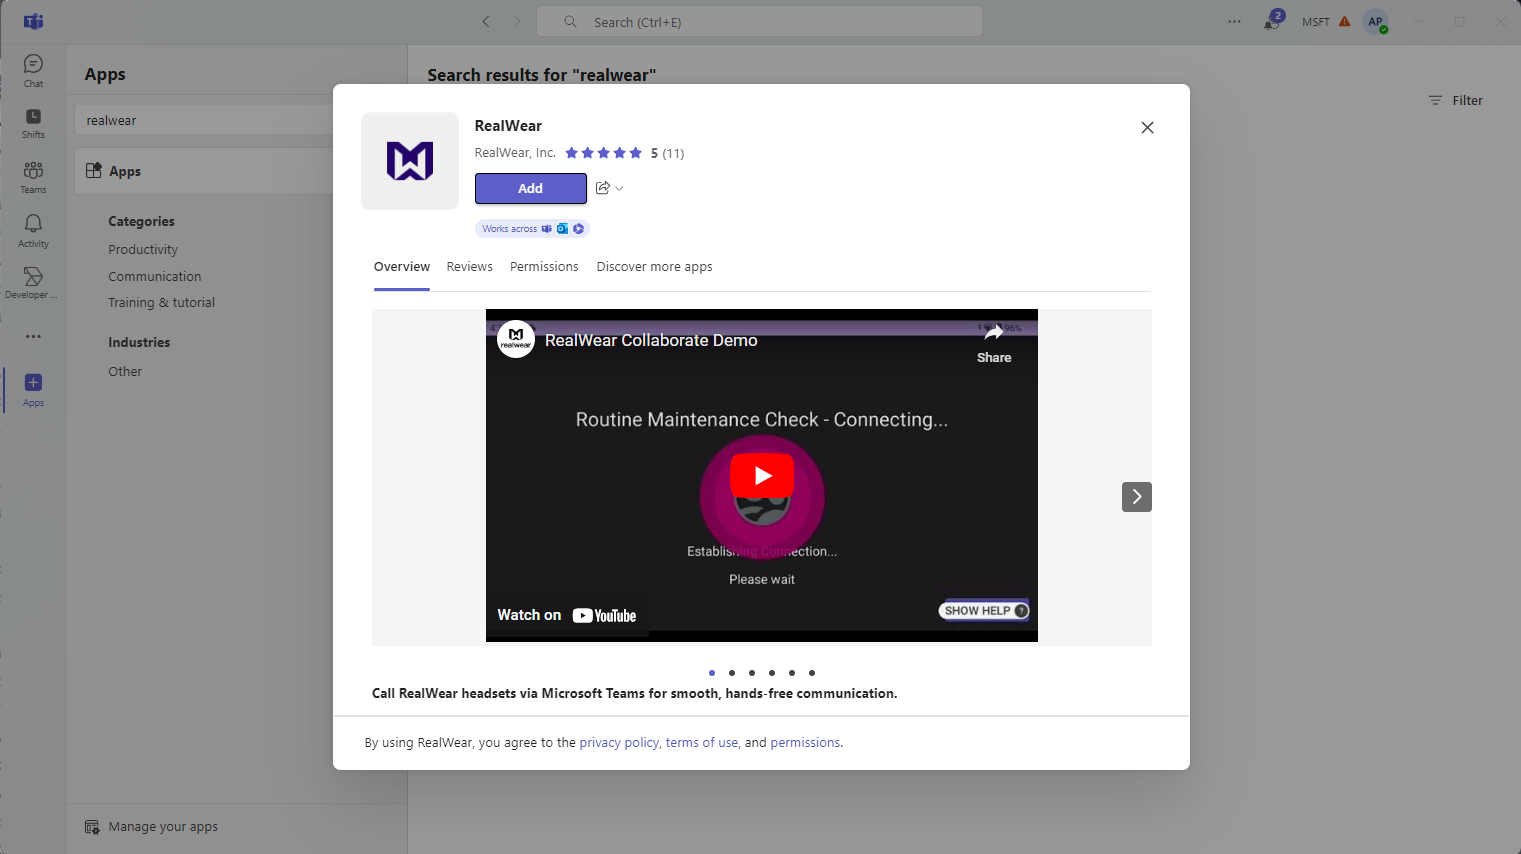Play the RealWear Collaborate Demo video
This screenshot has height=854, width=1521.
761,475
